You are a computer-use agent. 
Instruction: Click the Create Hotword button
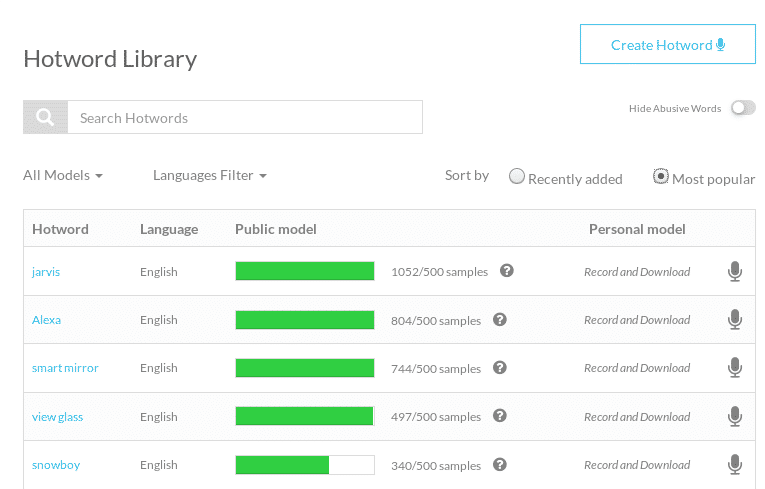667,44
